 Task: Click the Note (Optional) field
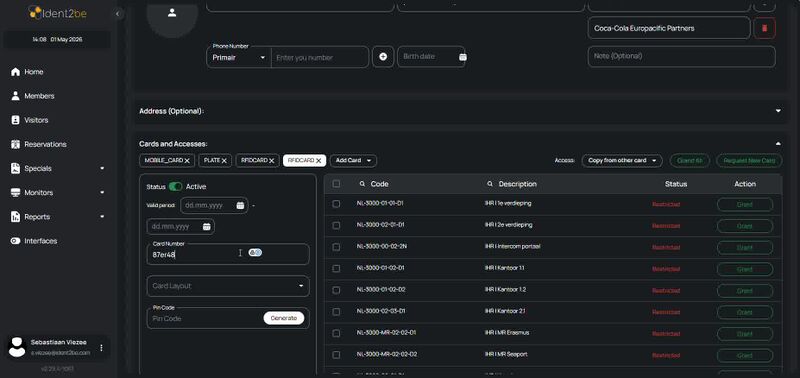pyautogui.click(x=682, y=57)
